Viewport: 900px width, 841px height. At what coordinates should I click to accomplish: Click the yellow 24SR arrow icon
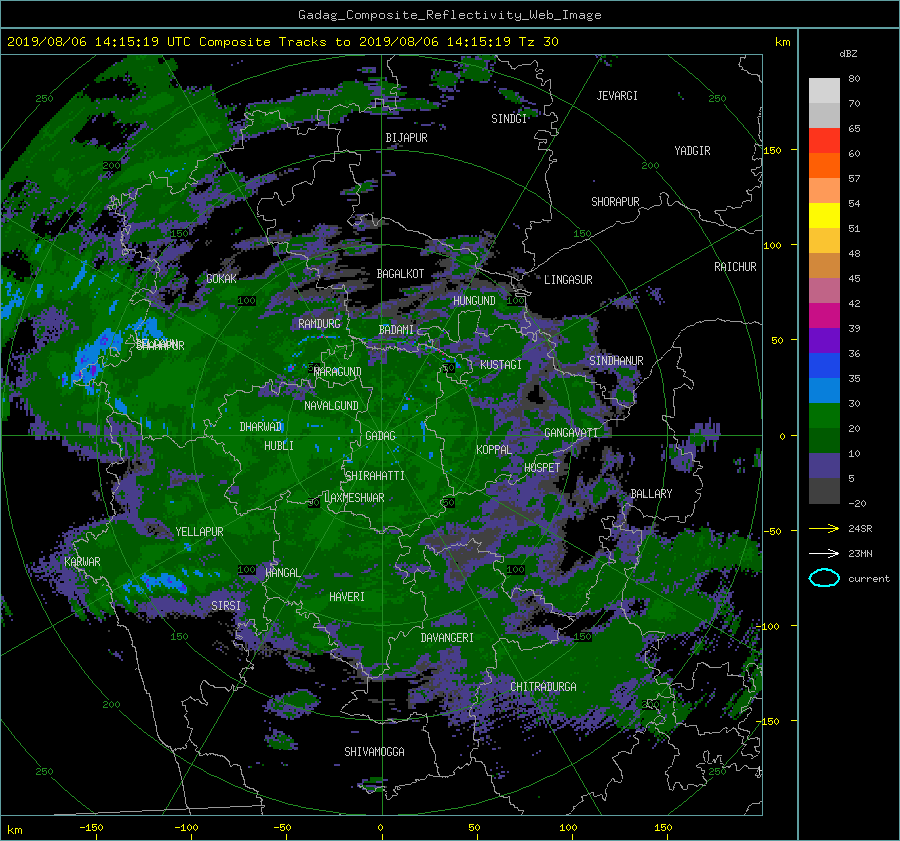pyautogui.click(x=824, y=528)
